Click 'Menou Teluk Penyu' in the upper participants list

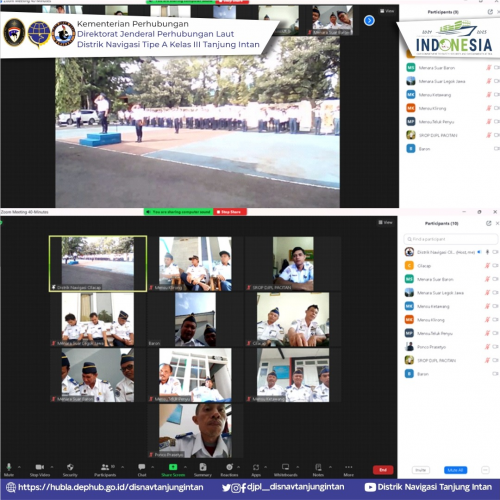pyautogui.click(x=436, y=122)
